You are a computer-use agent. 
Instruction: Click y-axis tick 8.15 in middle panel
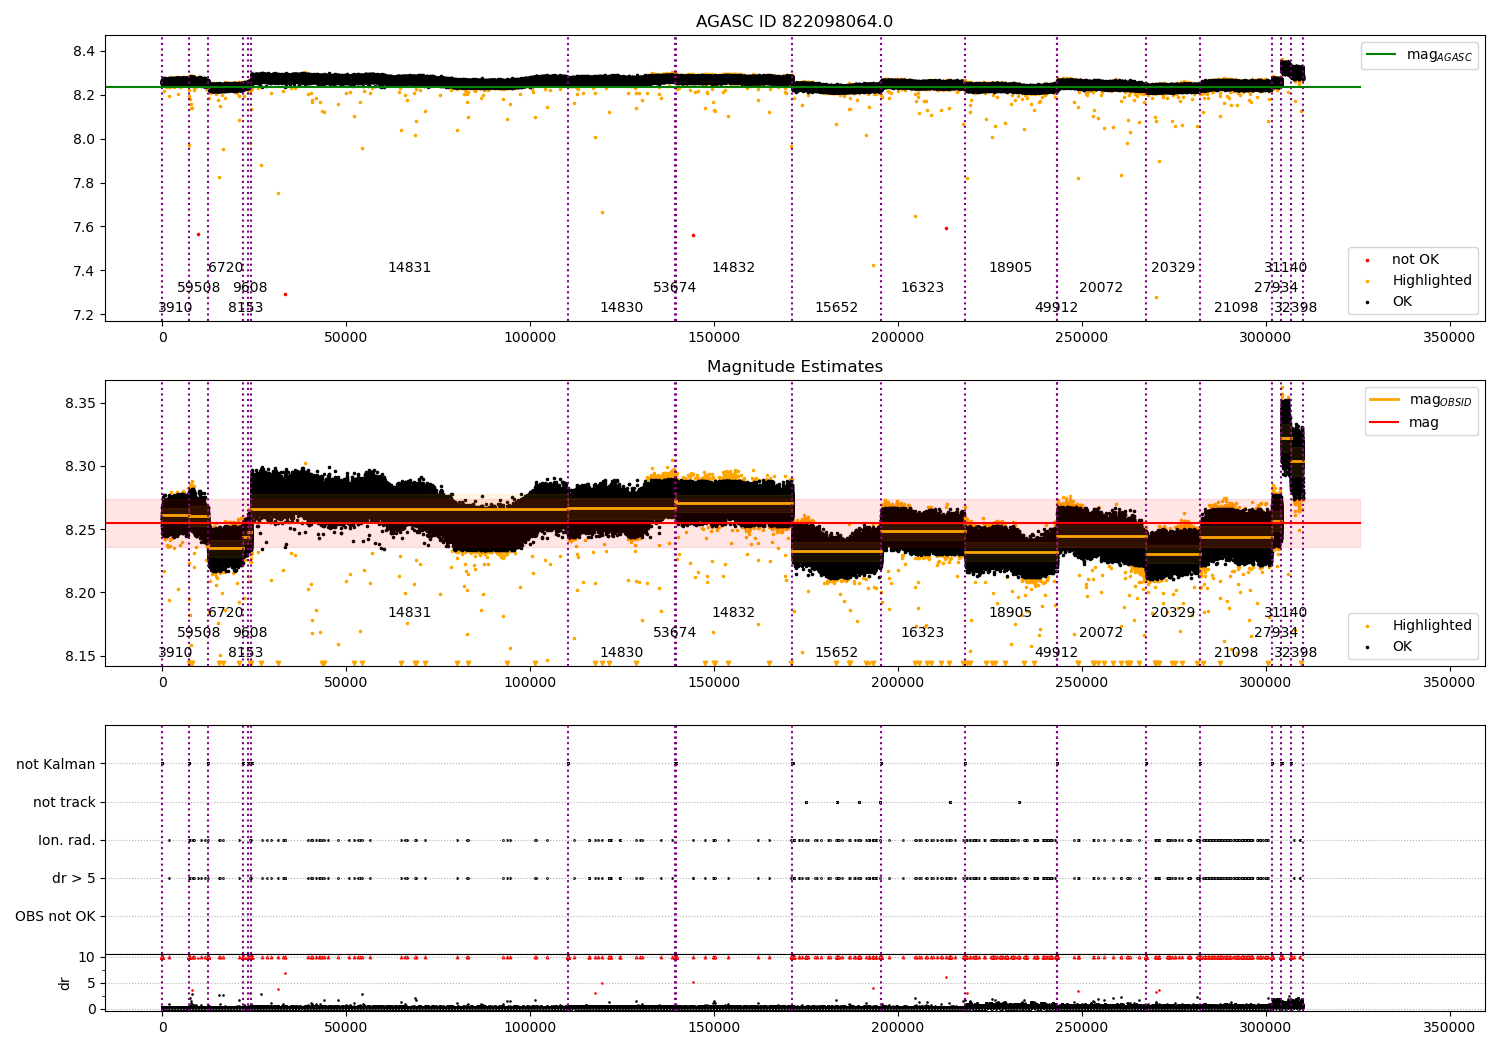81,657
